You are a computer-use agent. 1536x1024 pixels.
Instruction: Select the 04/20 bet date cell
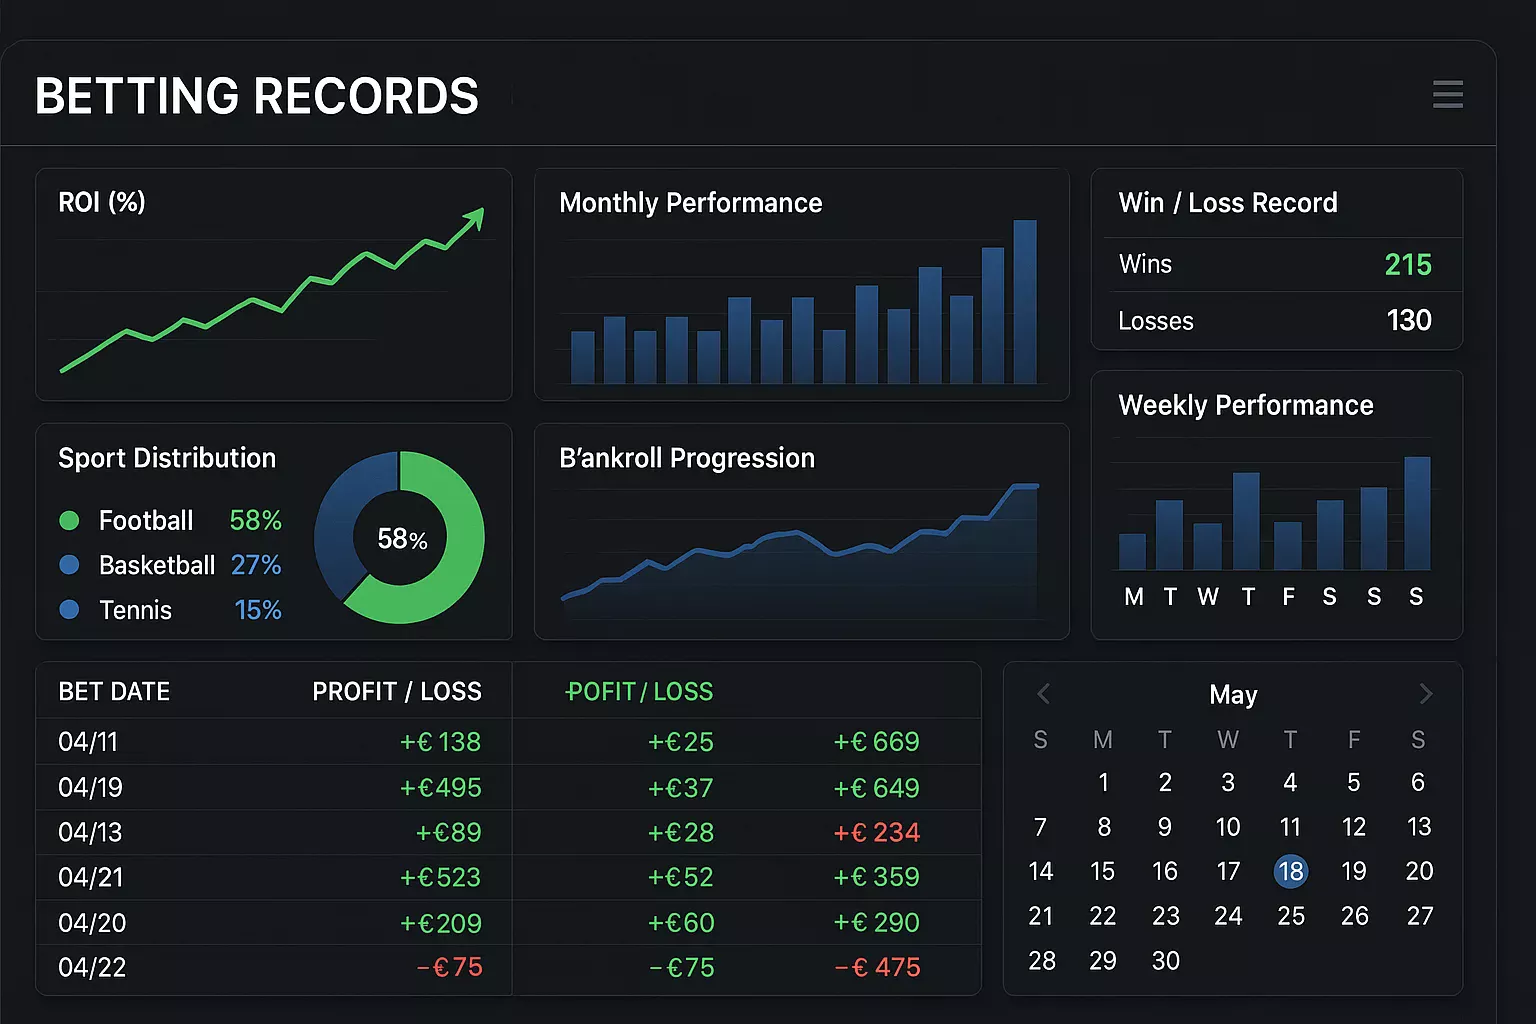pyautogui.click(x=92, y=923)
